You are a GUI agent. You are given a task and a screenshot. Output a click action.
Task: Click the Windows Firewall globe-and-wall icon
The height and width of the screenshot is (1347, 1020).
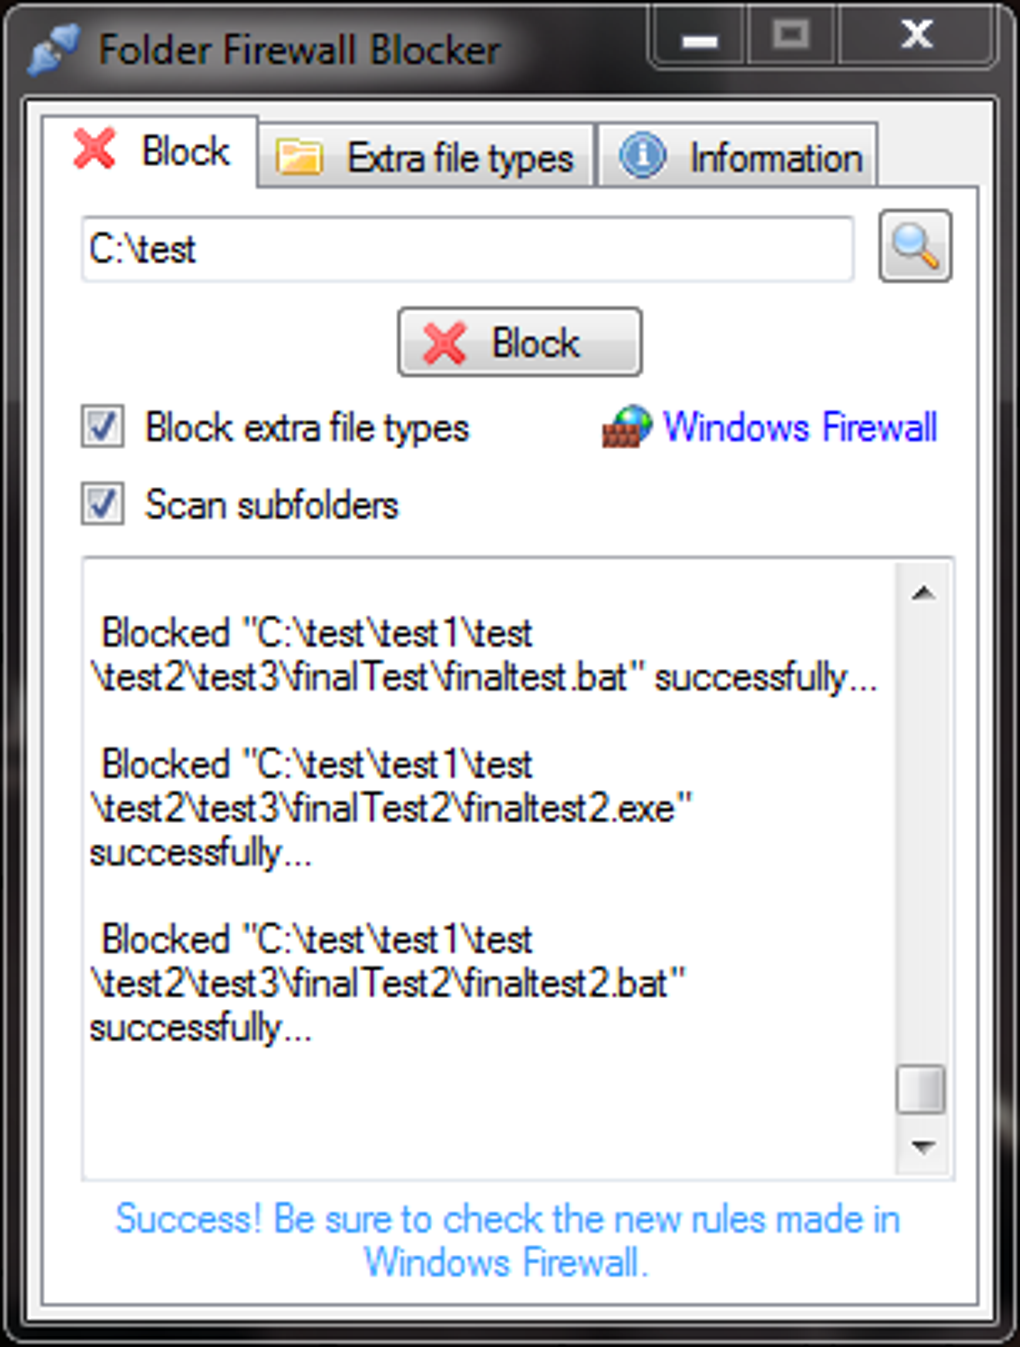tap(627, 428)
